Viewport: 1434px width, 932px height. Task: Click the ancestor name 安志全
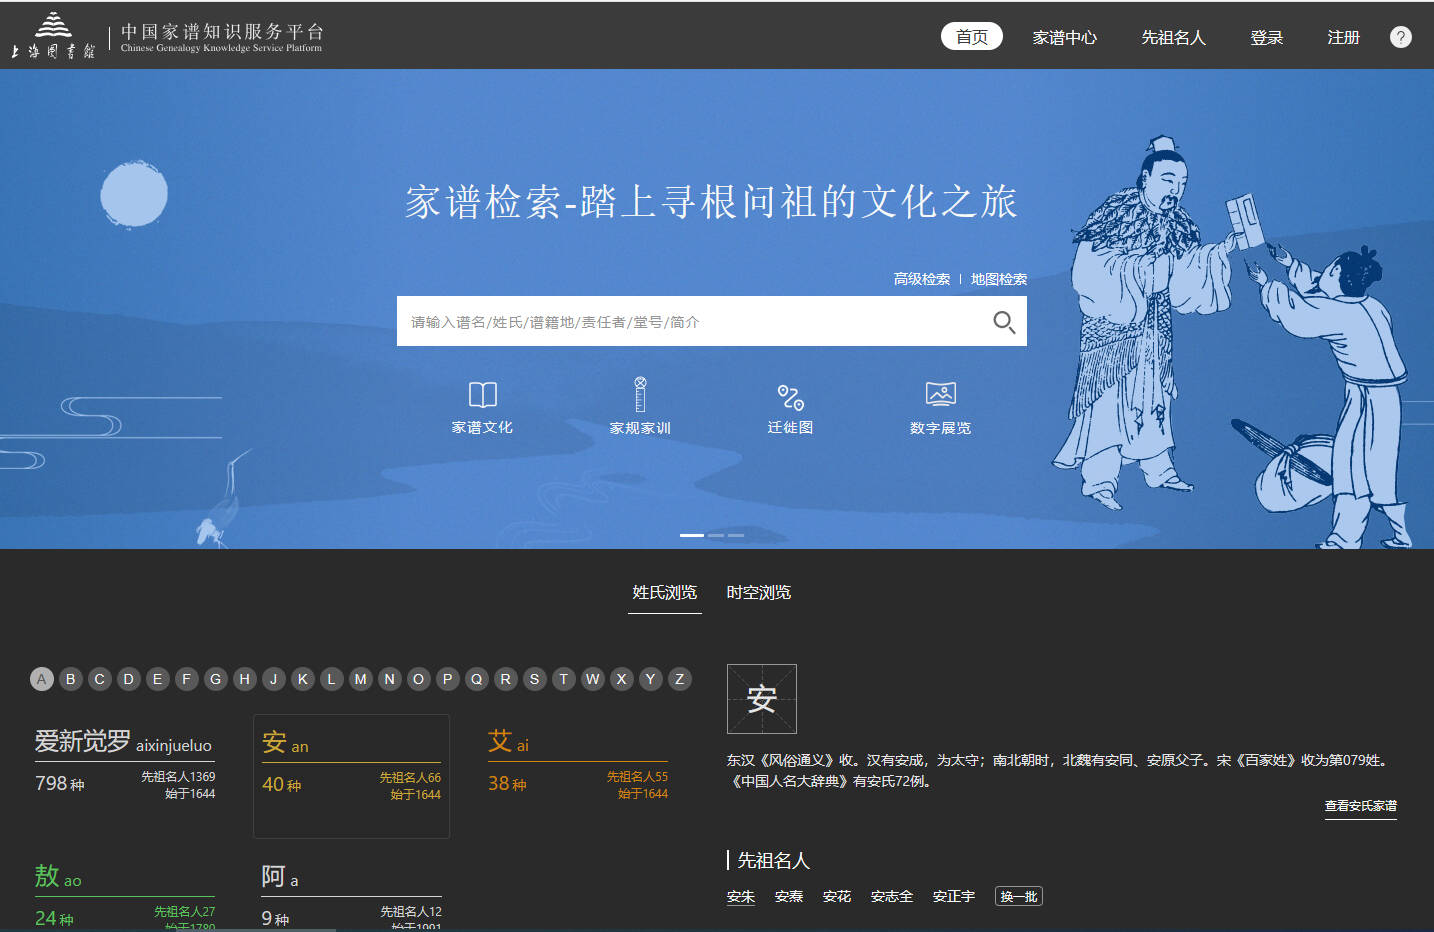tap(891, 896)
